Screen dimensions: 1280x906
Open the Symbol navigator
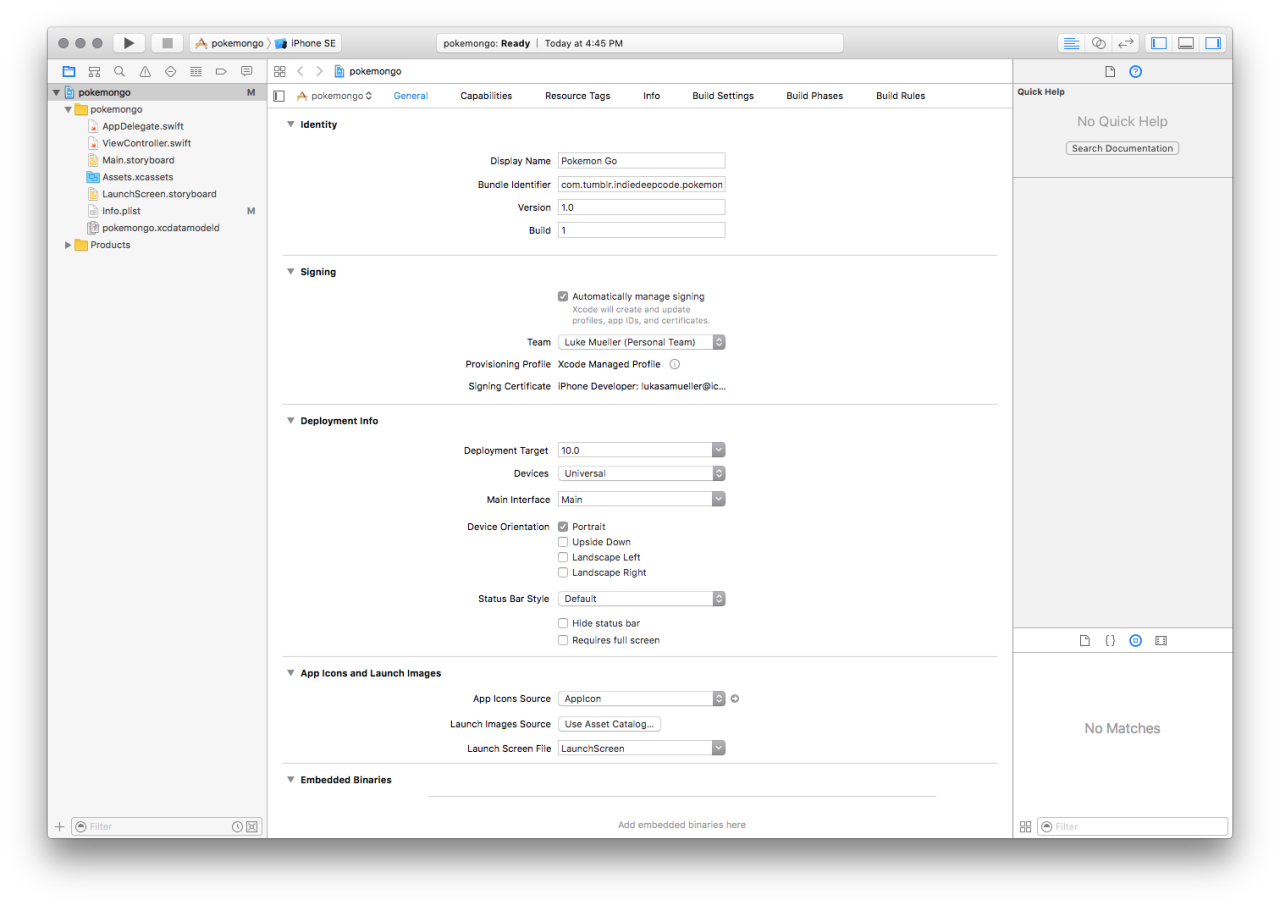click(94, 71)
